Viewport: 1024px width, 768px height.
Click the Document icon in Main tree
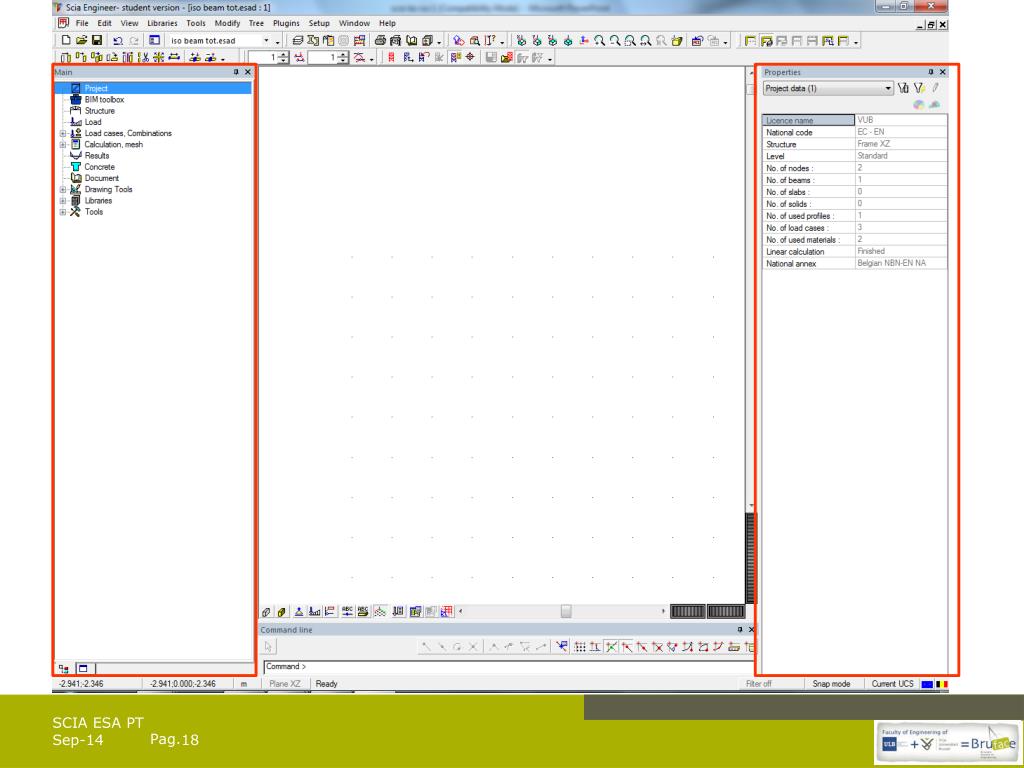[x=76, y=178]
